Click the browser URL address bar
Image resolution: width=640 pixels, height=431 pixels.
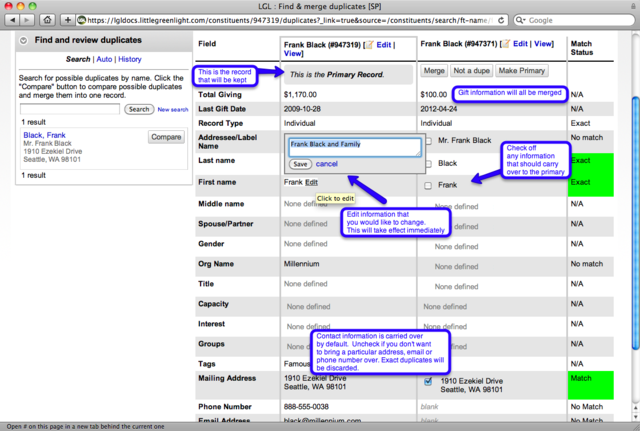point(286,20)
